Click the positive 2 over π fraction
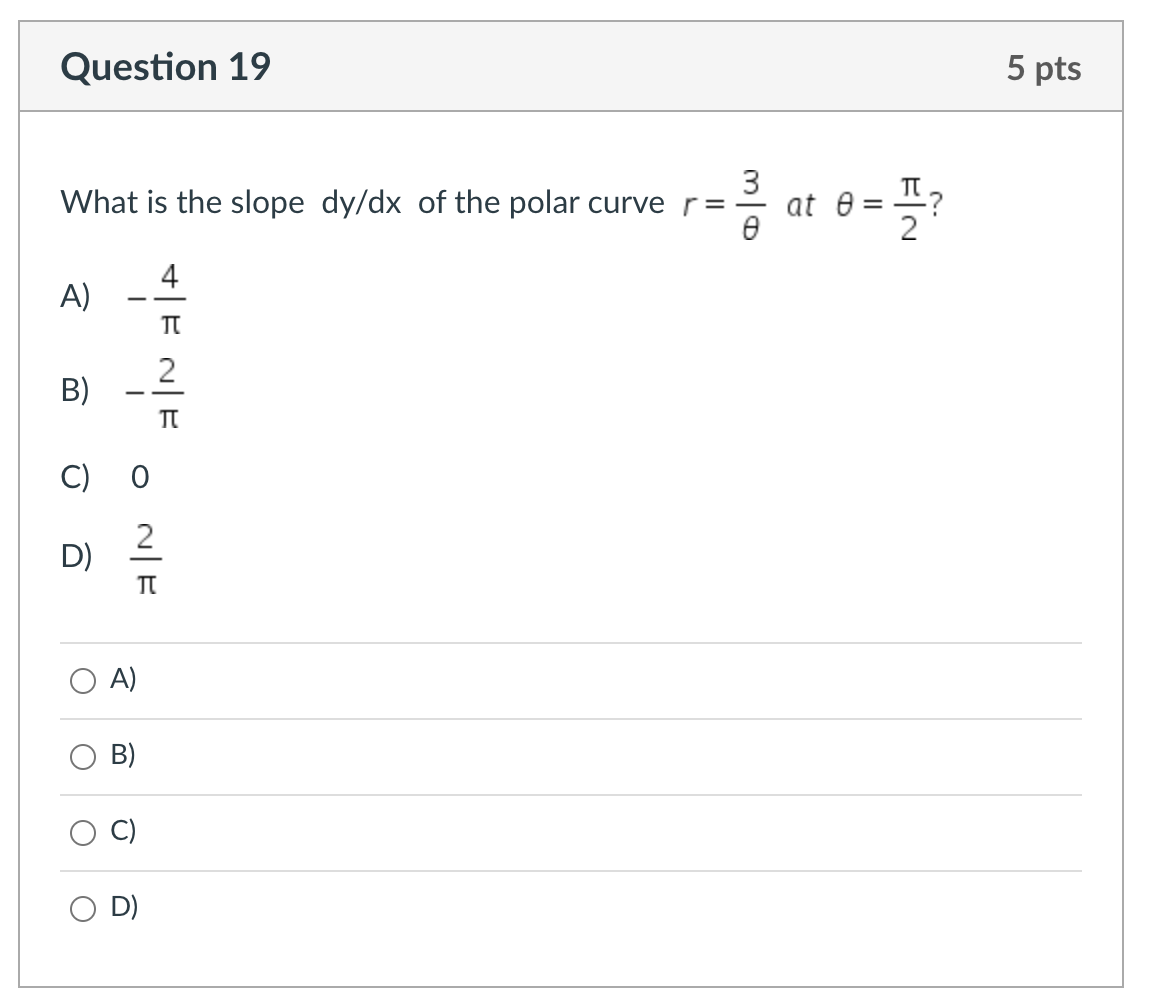 point(145,558)
